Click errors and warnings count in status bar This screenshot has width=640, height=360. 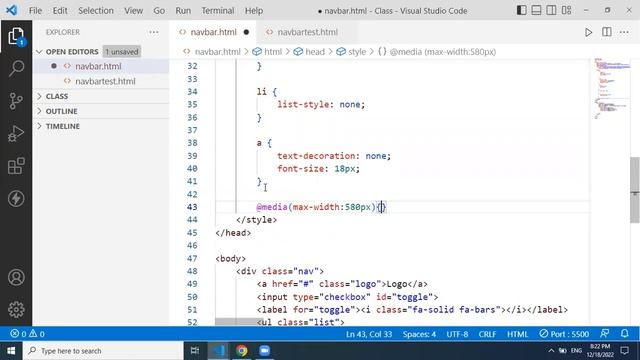(x=27, y=334)
